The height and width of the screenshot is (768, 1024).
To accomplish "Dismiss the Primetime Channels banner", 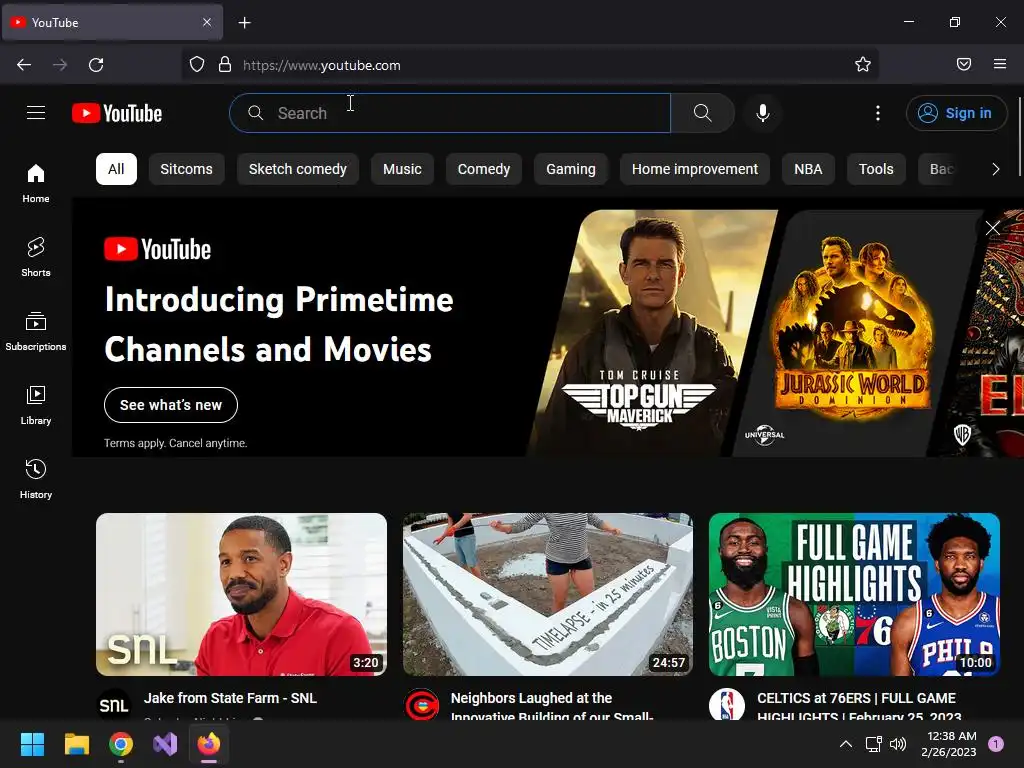I will pyautogui.click(x=993, y=227).
